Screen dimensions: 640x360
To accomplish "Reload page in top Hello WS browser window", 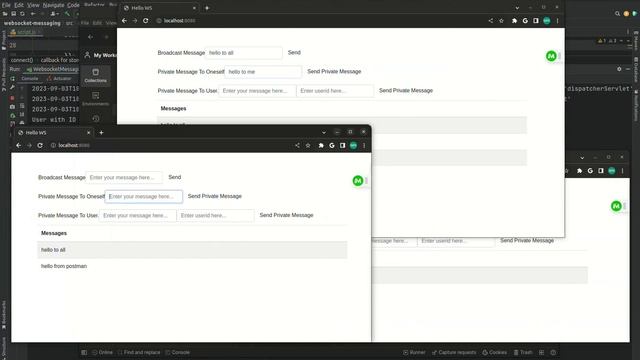I will coord(146,20).
